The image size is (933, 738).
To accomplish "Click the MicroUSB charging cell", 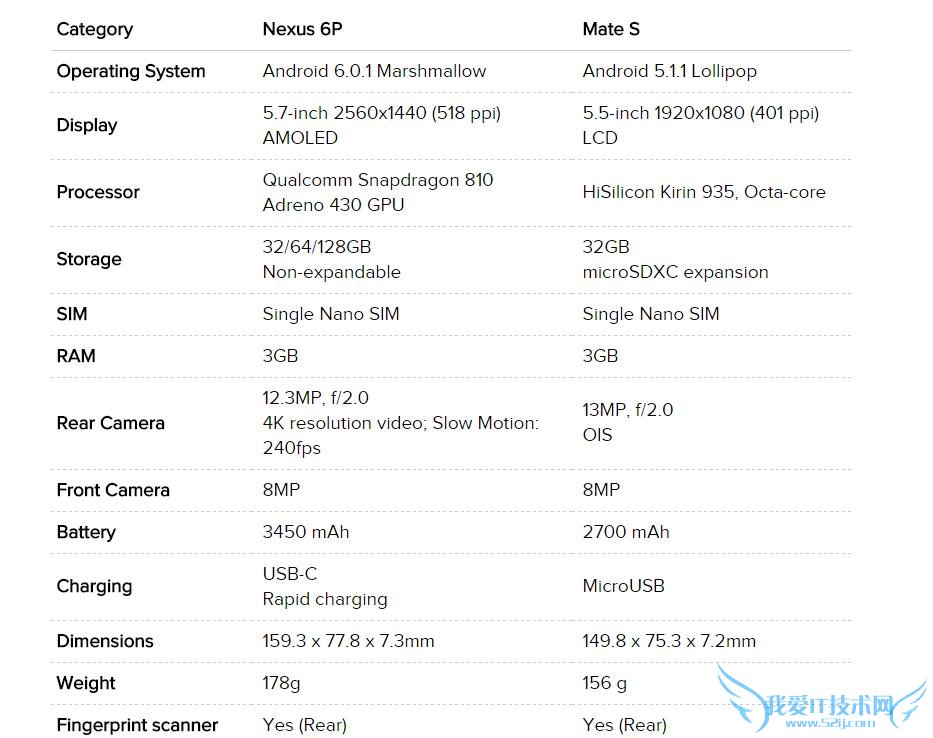I will 623,586.
